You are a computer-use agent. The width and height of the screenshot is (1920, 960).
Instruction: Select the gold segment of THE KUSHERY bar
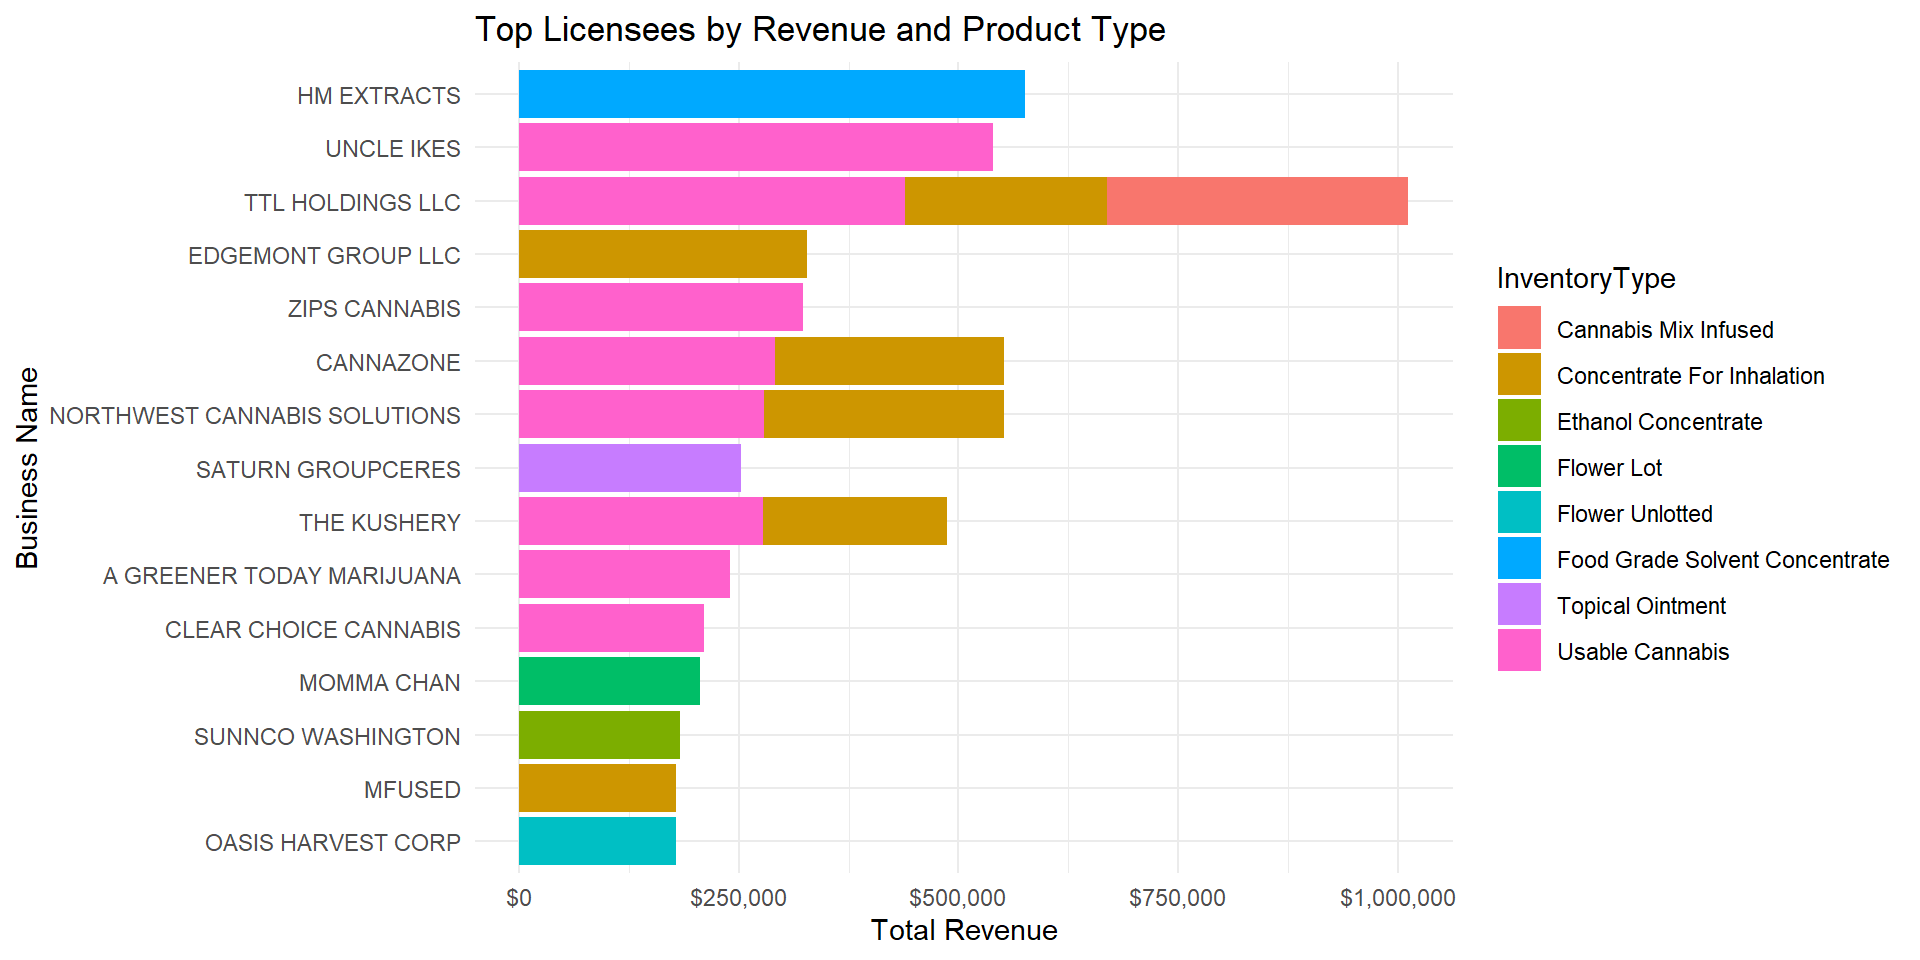pos(854,521)
